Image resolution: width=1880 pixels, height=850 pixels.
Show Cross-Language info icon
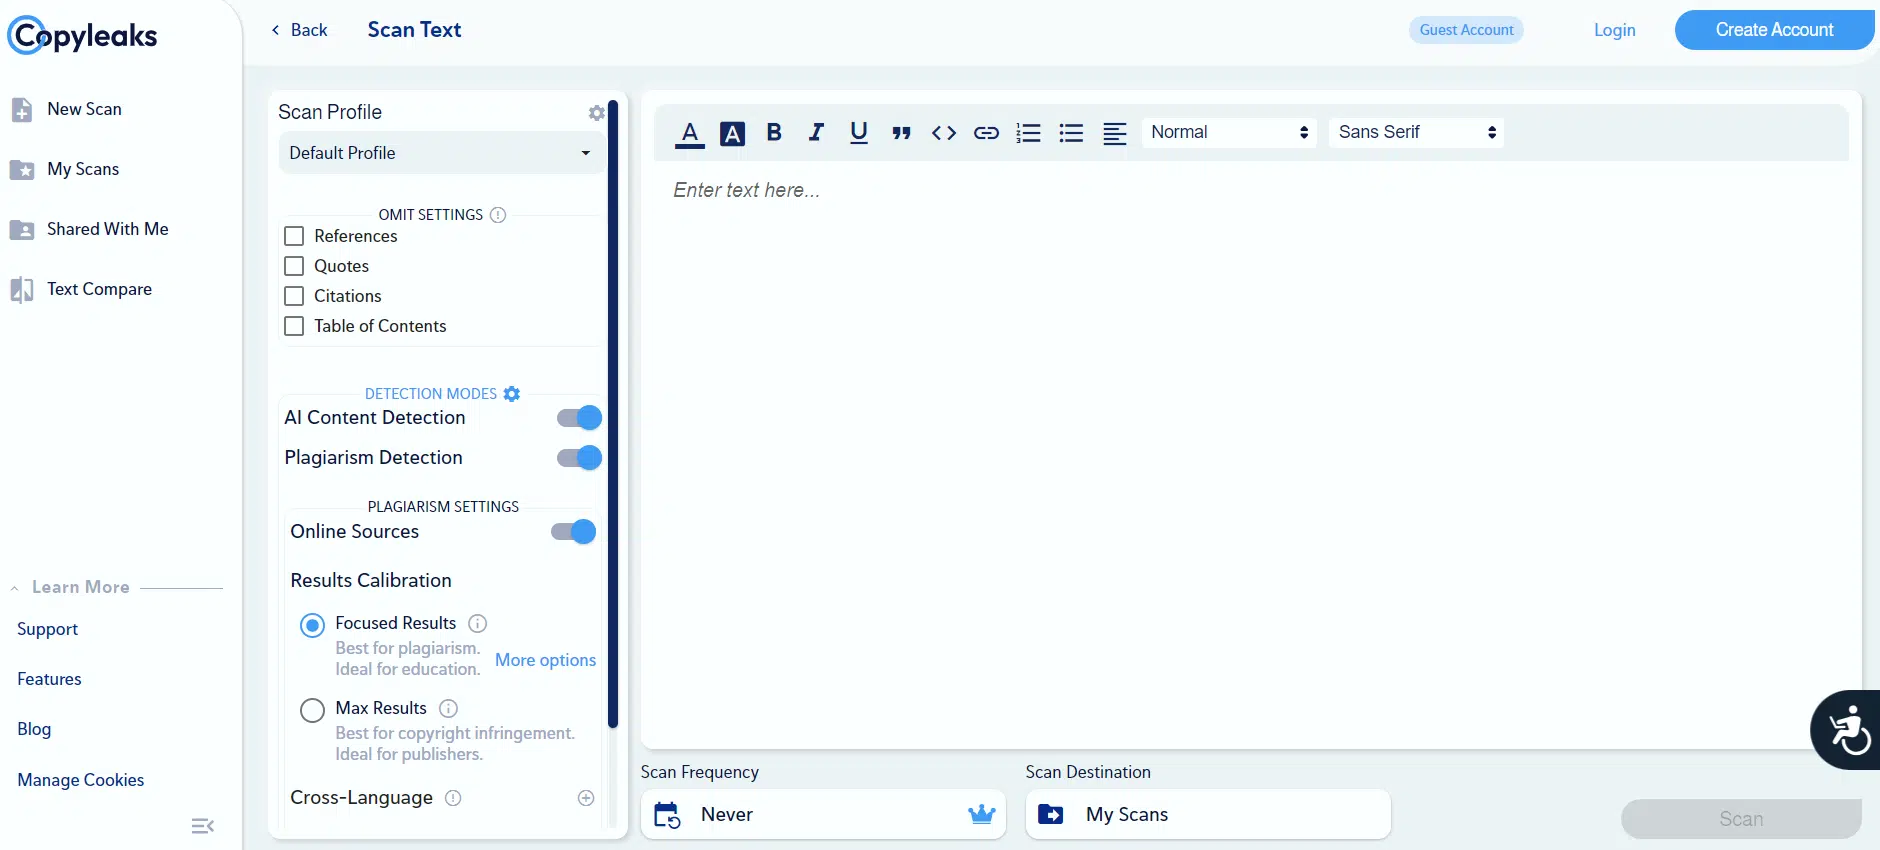point(453,798)
